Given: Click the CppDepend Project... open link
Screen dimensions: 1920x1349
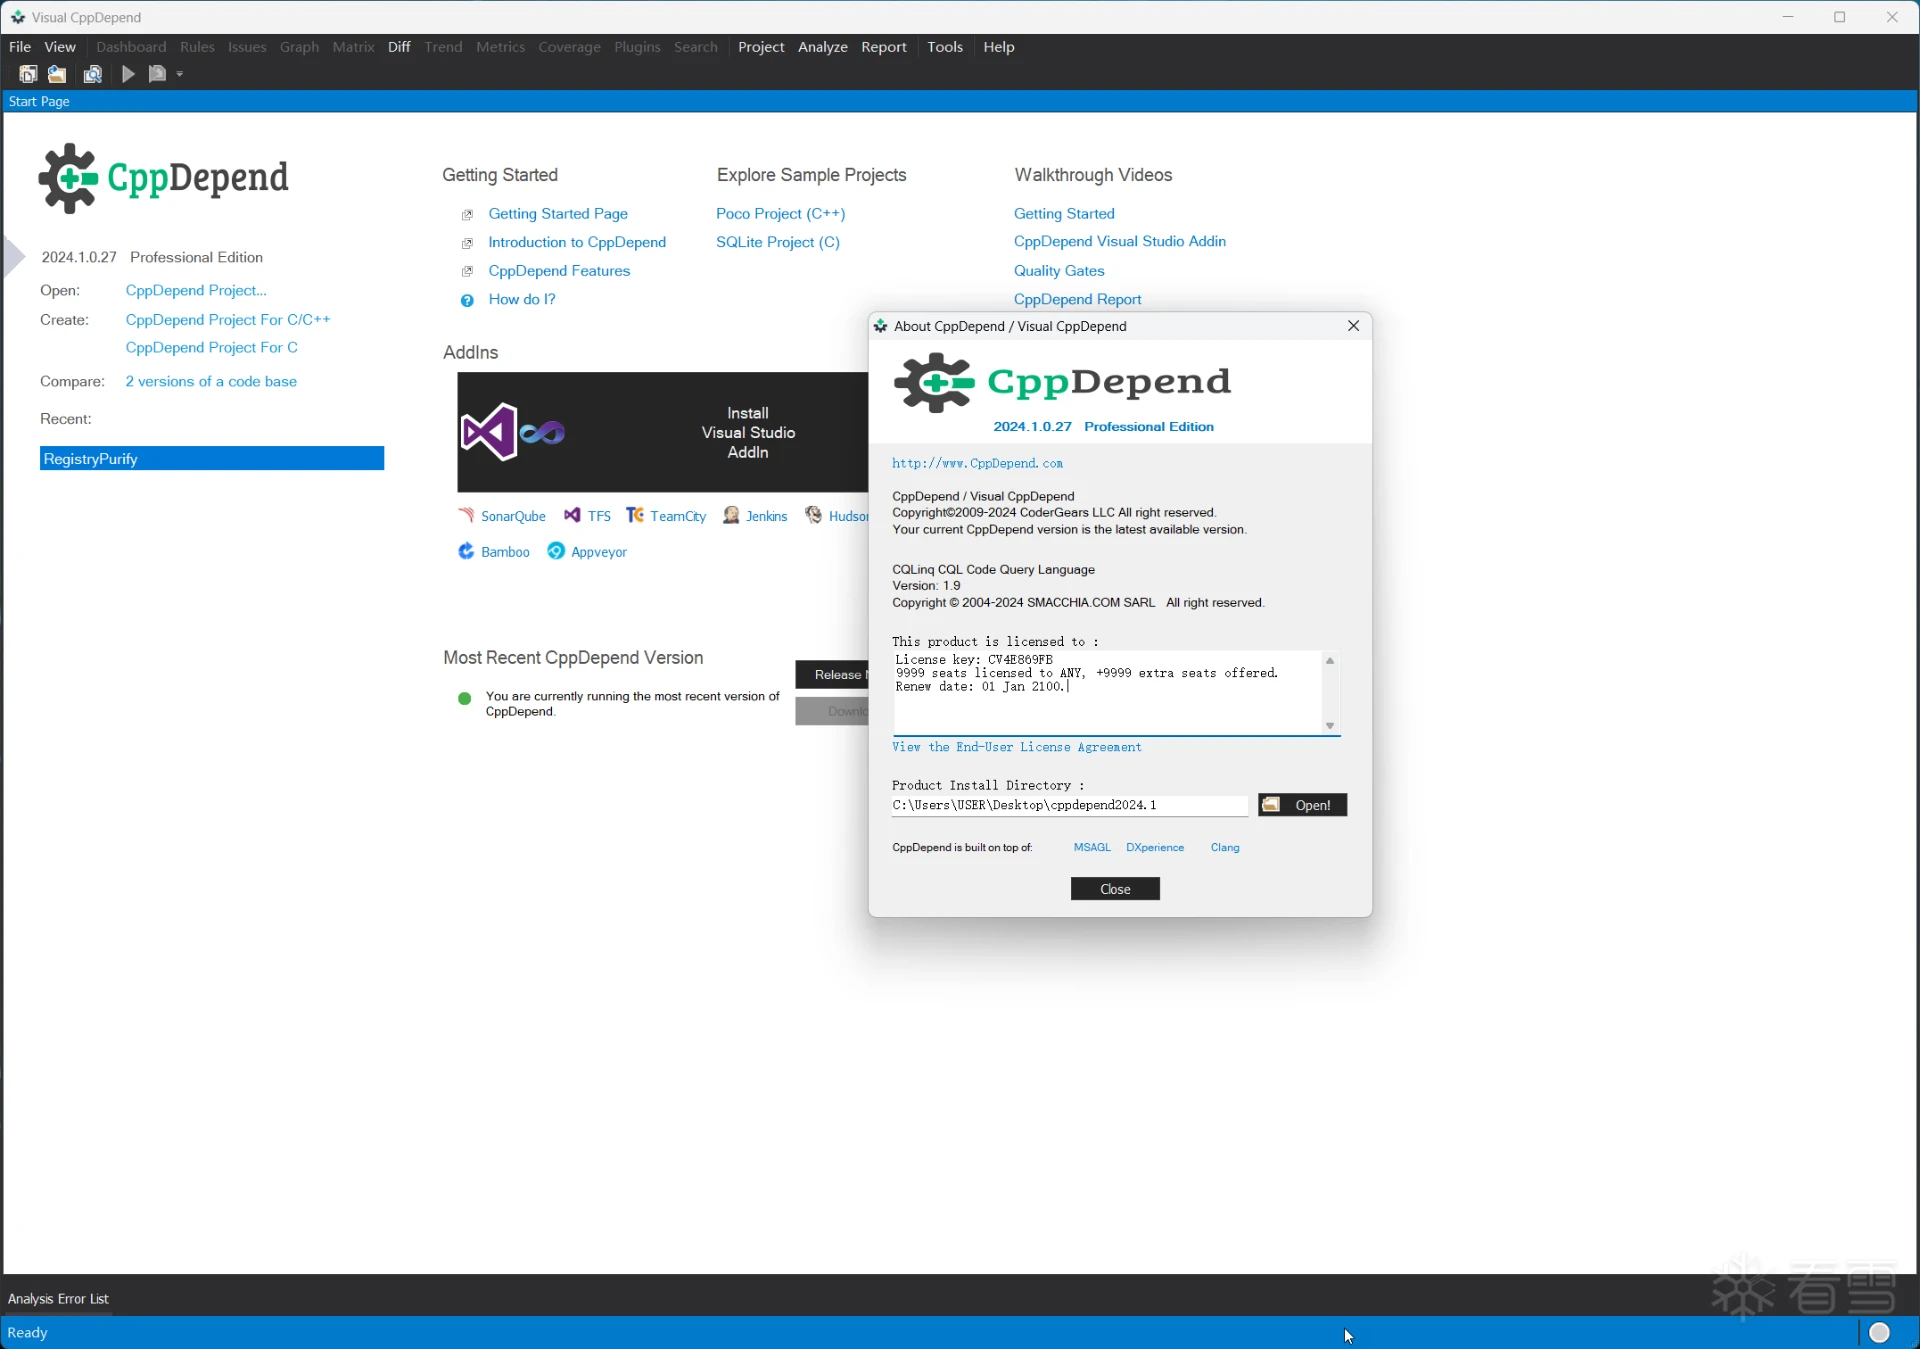Looking at the screenshot, I should pos(196,290).
